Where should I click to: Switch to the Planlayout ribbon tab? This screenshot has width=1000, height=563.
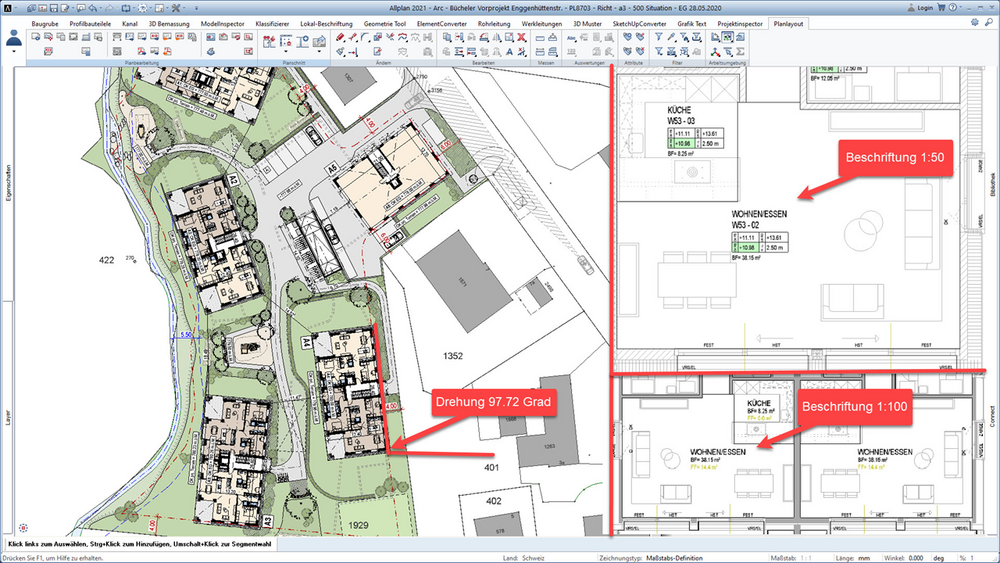(x=788, y=24)
